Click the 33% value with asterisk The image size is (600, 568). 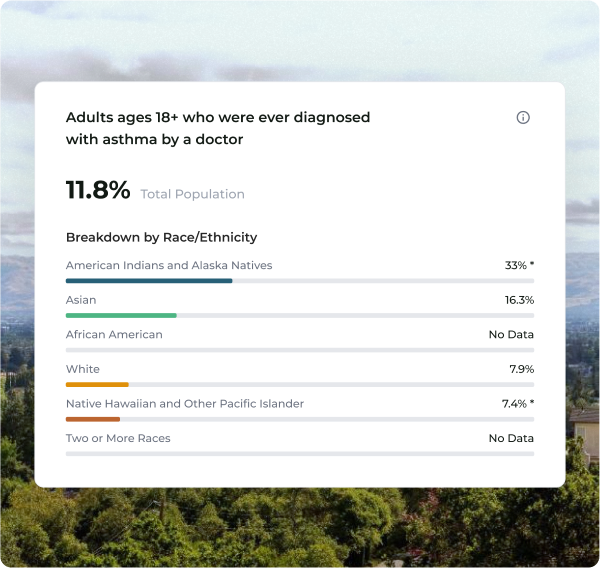(519, 265)
